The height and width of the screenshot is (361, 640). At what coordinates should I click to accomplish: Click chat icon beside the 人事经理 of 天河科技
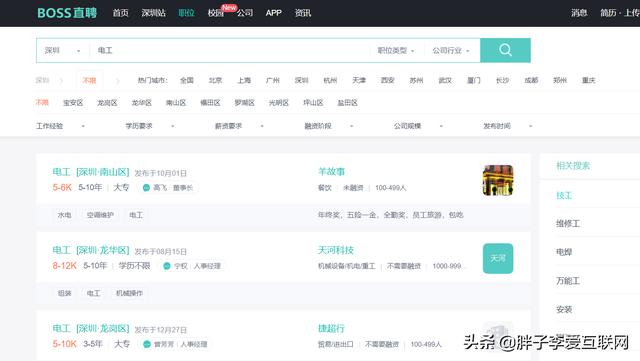pos(167,266)
